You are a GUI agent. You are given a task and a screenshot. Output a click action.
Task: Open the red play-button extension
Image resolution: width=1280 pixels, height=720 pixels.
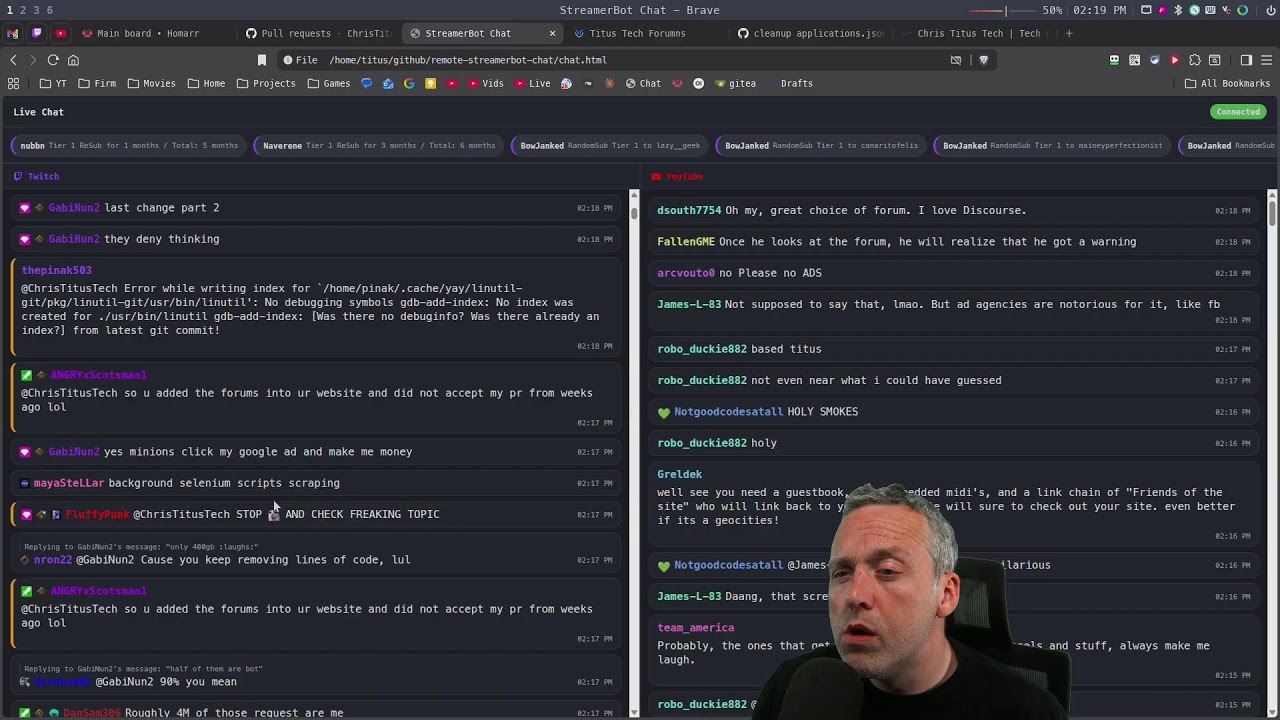pos(1174,60)
